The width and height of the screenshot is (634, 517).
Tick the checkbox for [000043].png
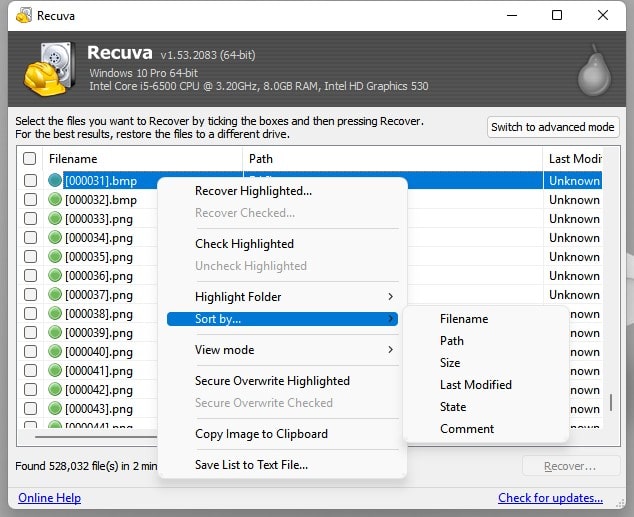(30, 408)
